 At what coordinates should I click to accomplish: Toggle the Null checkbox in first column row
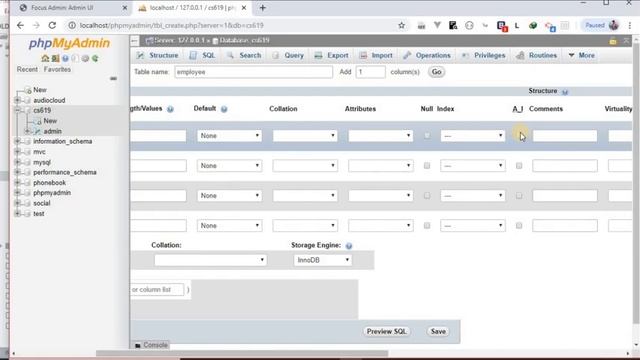pyautogui.click(x=427, y=136)
